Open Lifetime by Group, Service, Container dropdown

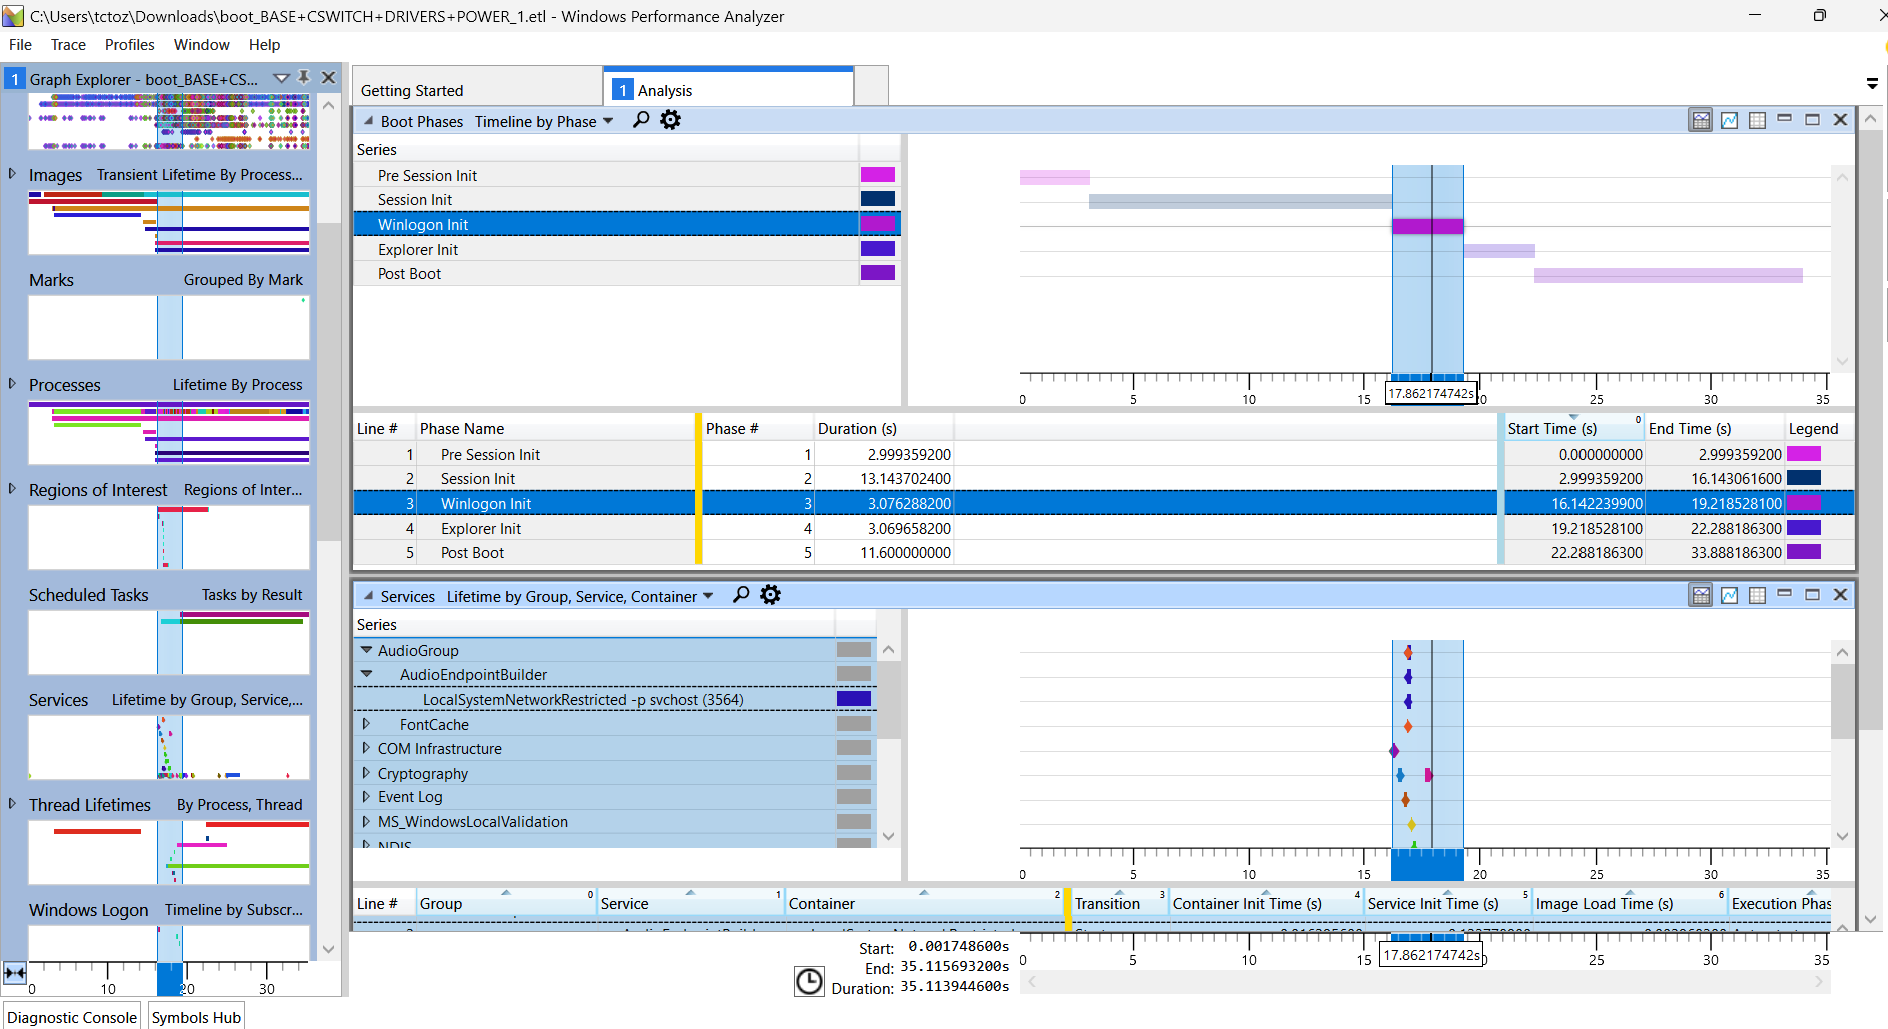point(708,596)
